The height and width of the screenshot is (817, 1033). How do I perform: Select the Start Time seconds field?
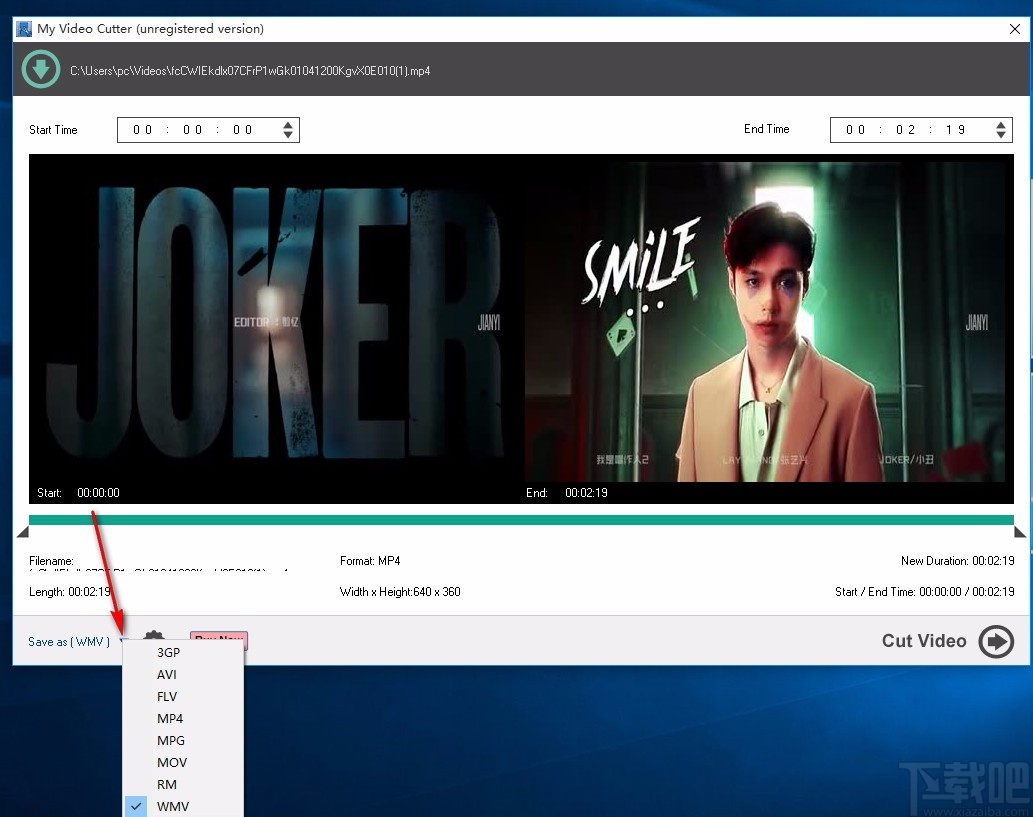point(242,130)
